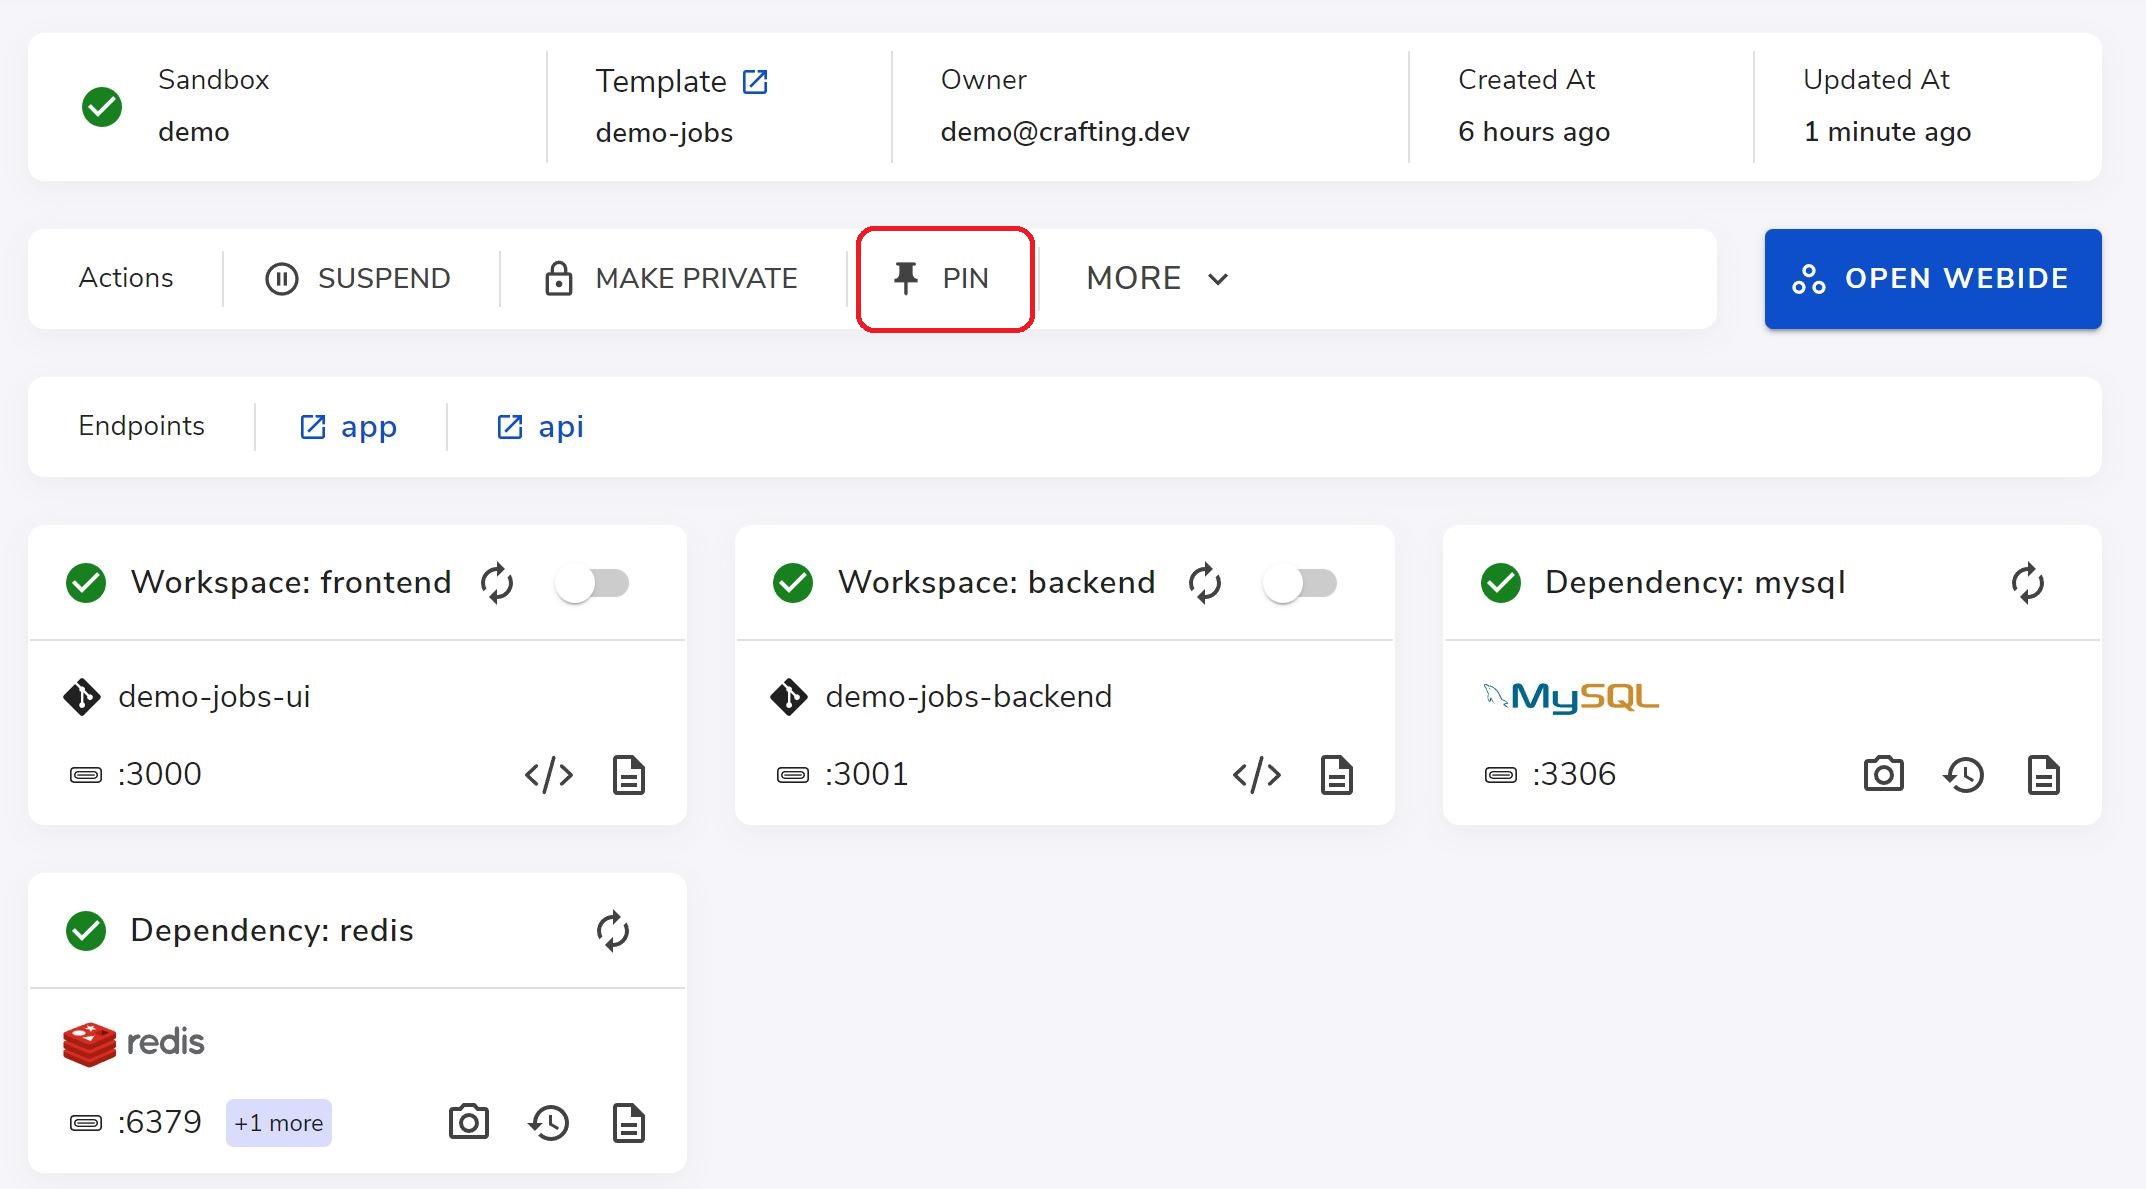This screenshot has height=1189, width=2146.
Task: Open mysql restore history icon
Action: tap(1963, 775)
